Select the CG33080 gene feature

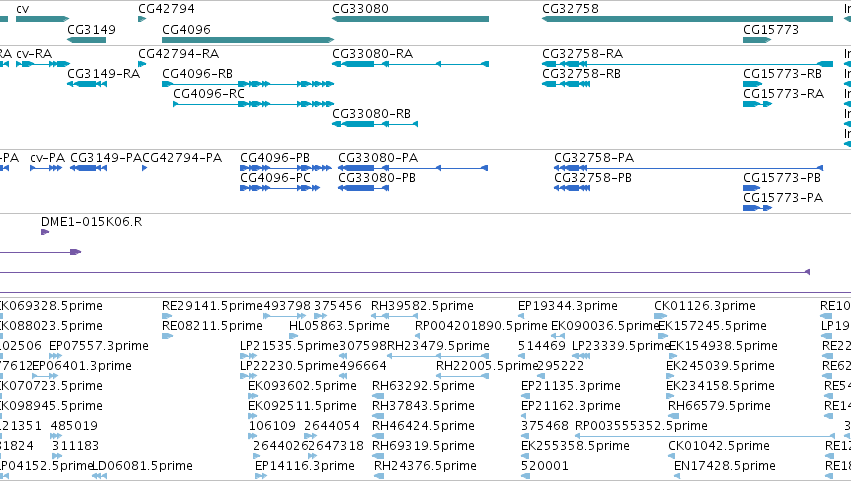[x=410, y=19]
